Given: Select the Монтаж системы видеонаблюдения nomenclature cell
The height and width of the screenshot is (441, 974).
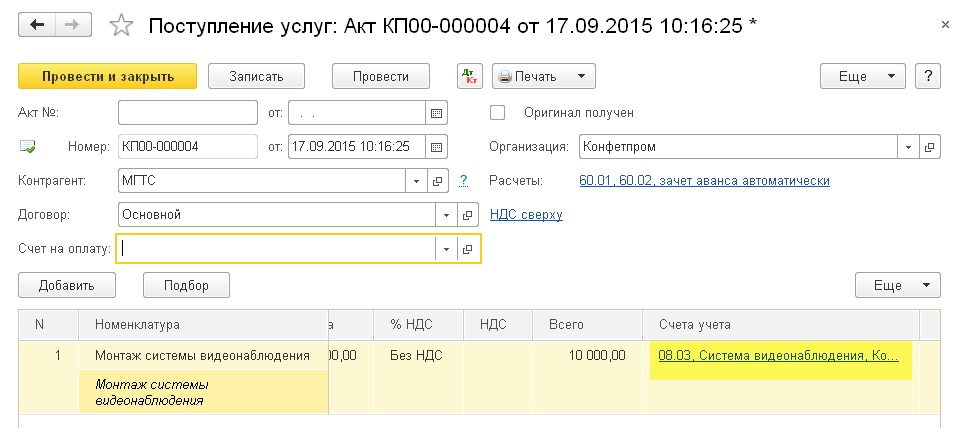Looking at the screenshot, I should click(203, 356).
